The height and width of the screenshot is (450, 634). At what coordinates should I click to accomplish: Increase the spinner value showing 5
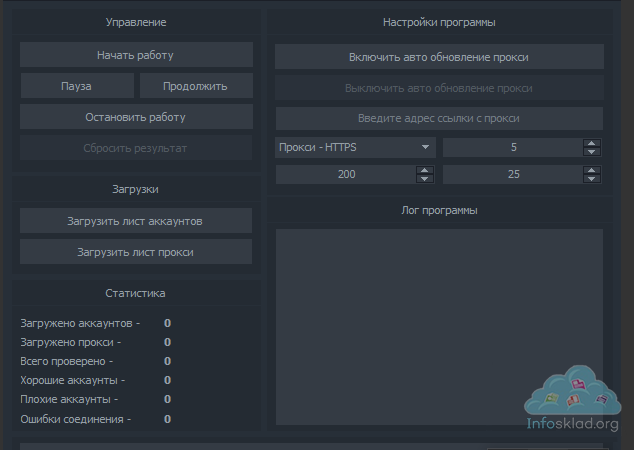point(592,143)
